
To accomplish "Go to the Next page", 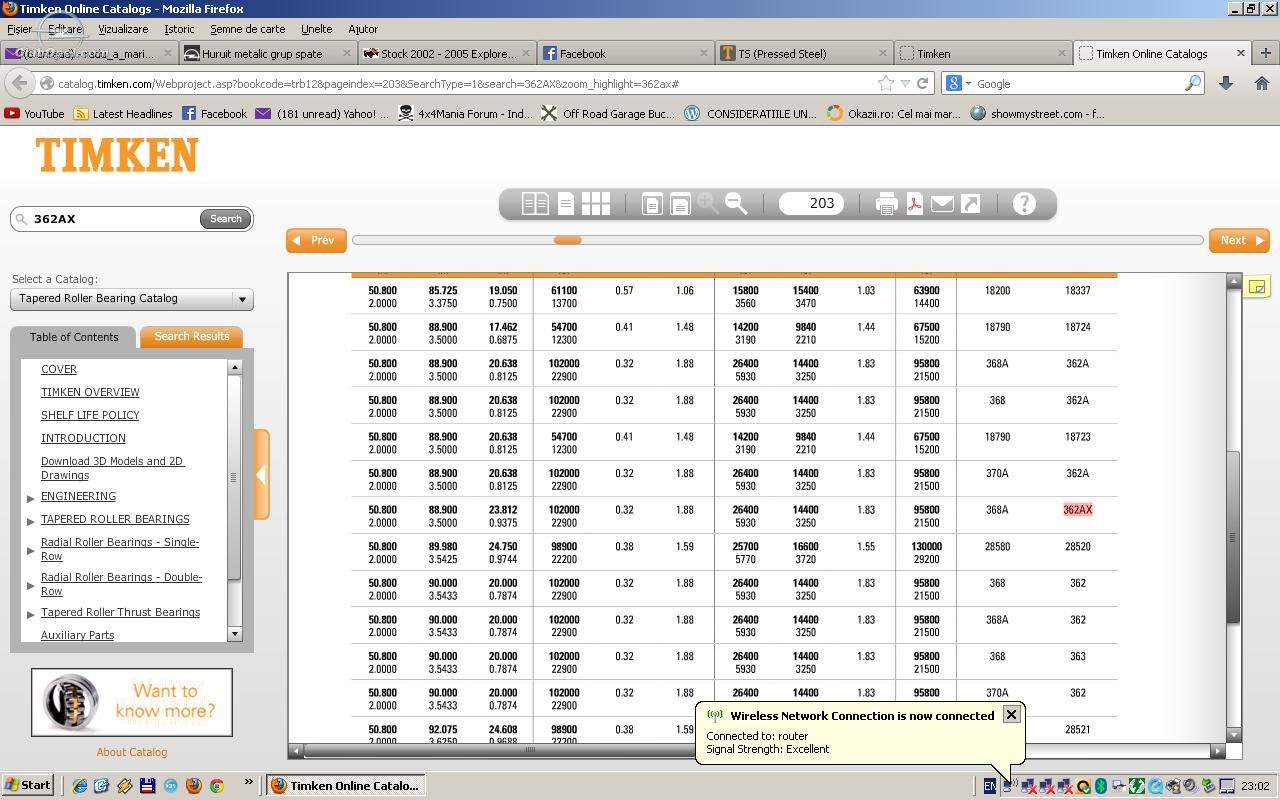I will tap(1239, 240).
